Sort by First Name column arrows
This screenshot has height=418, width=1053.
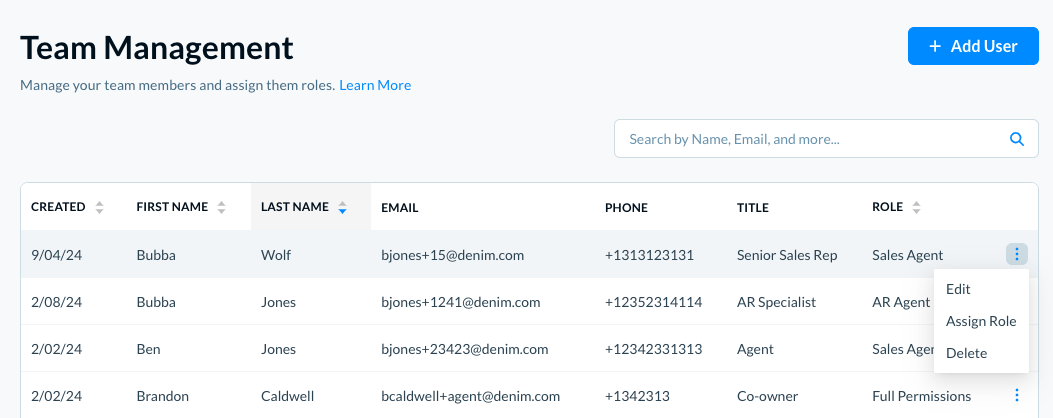[x=222, y=208]
